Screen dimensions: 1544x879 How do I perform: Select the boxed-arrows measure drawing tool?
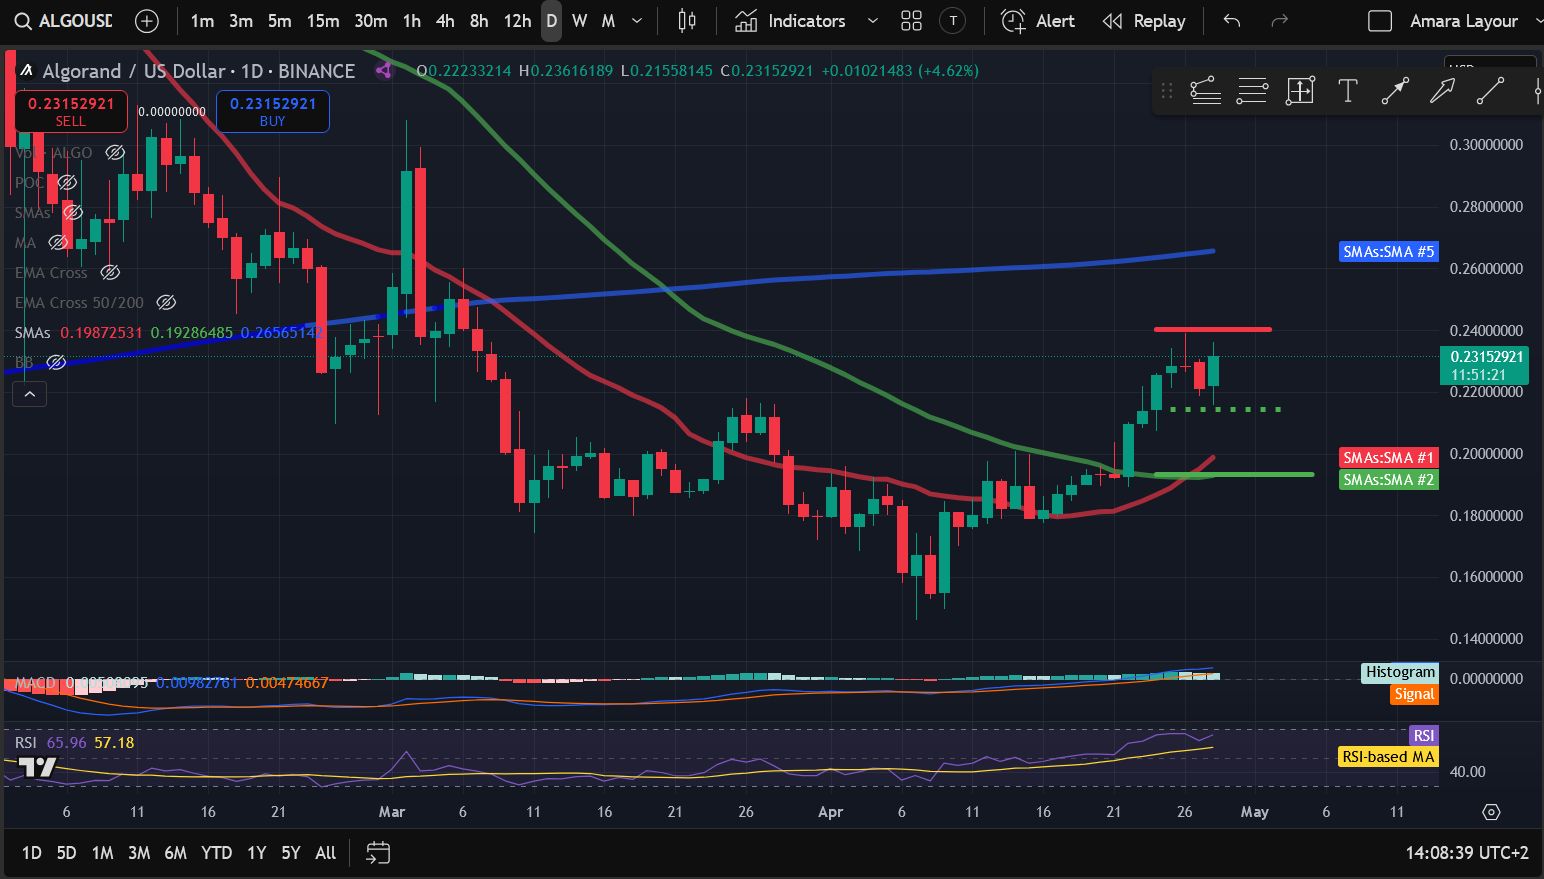pyautogui.click(x=1300, y=91)
